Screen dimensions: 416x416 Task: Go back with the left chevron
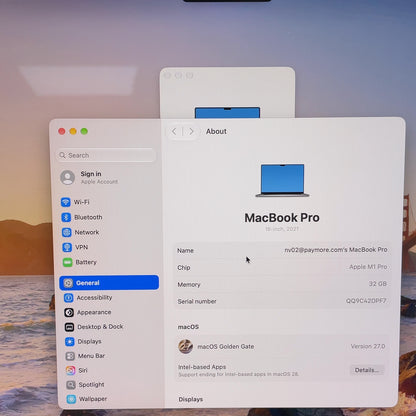pyautogui.click(x=174, y=132)
